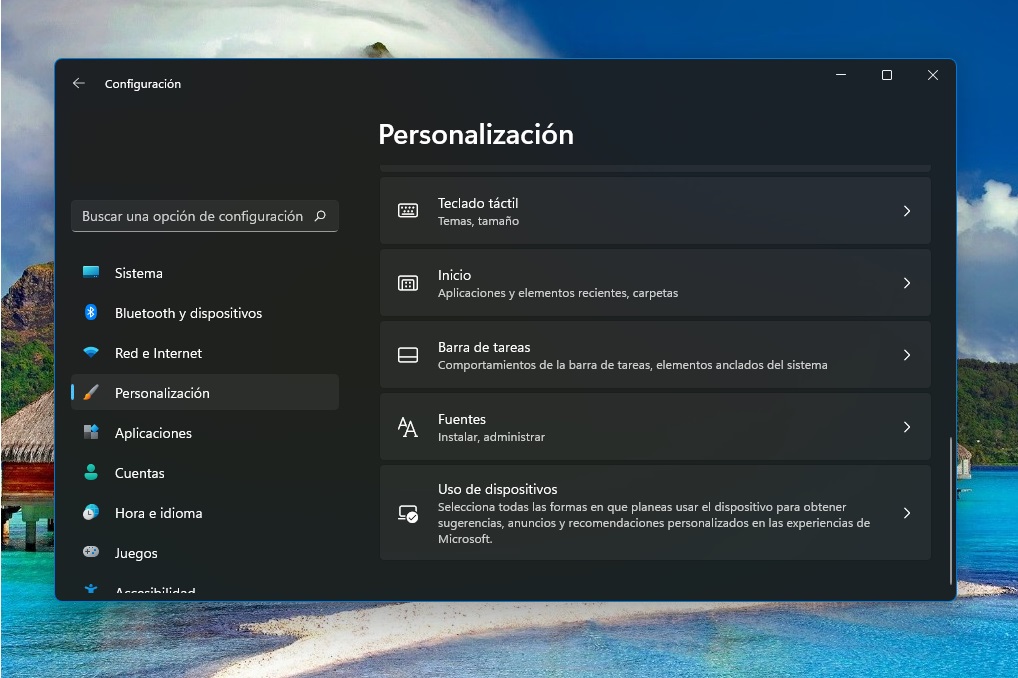Select the Red e Internet globe icon
The width and height of the screenshot is (1018, 678).
click(x=92, y=352)
